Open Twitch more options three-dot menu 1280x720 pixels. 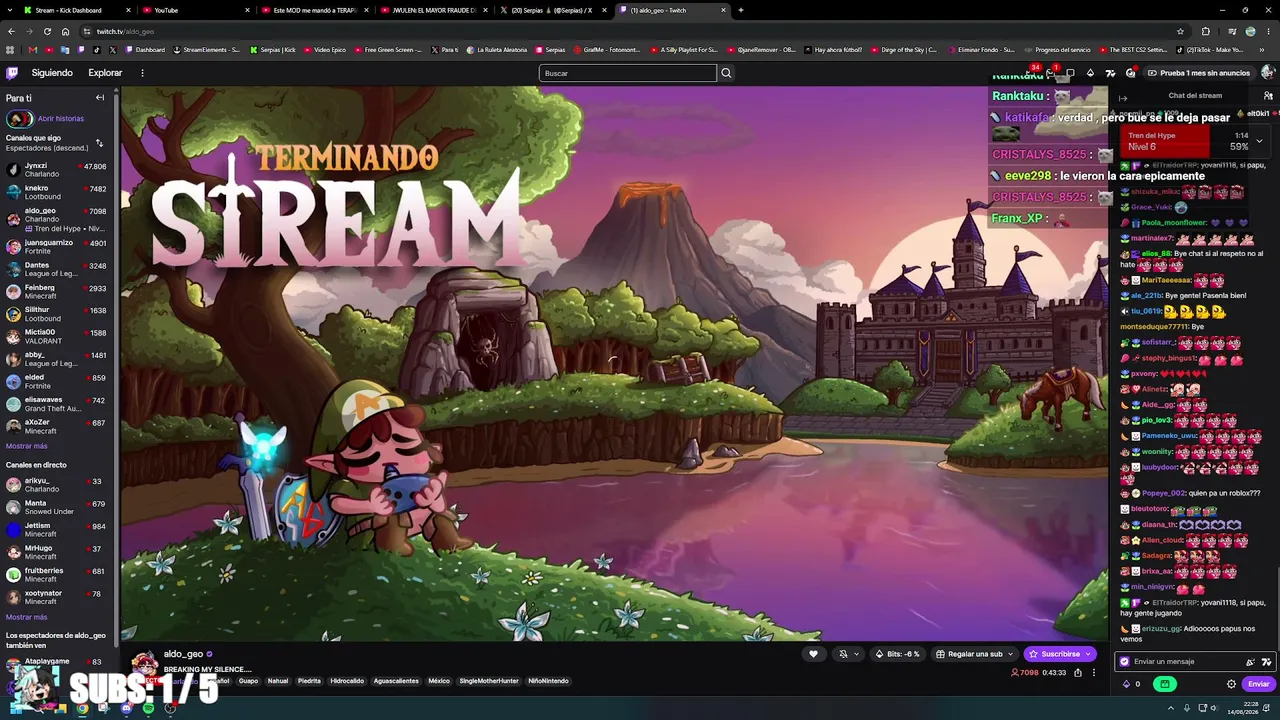coord(142,73)
